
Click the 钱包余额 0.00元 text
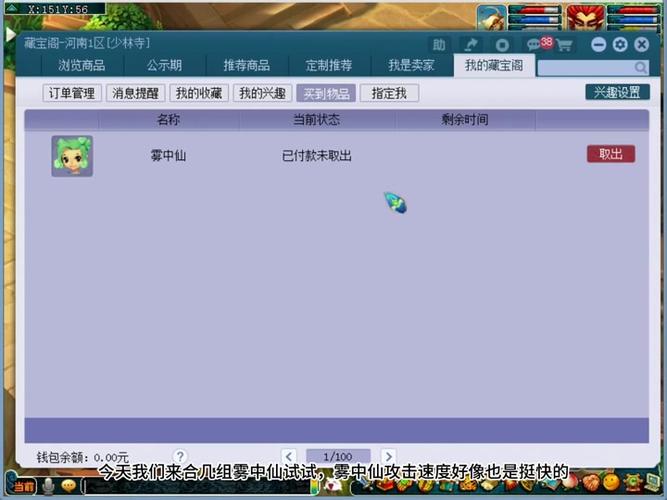tap(83, 457)
